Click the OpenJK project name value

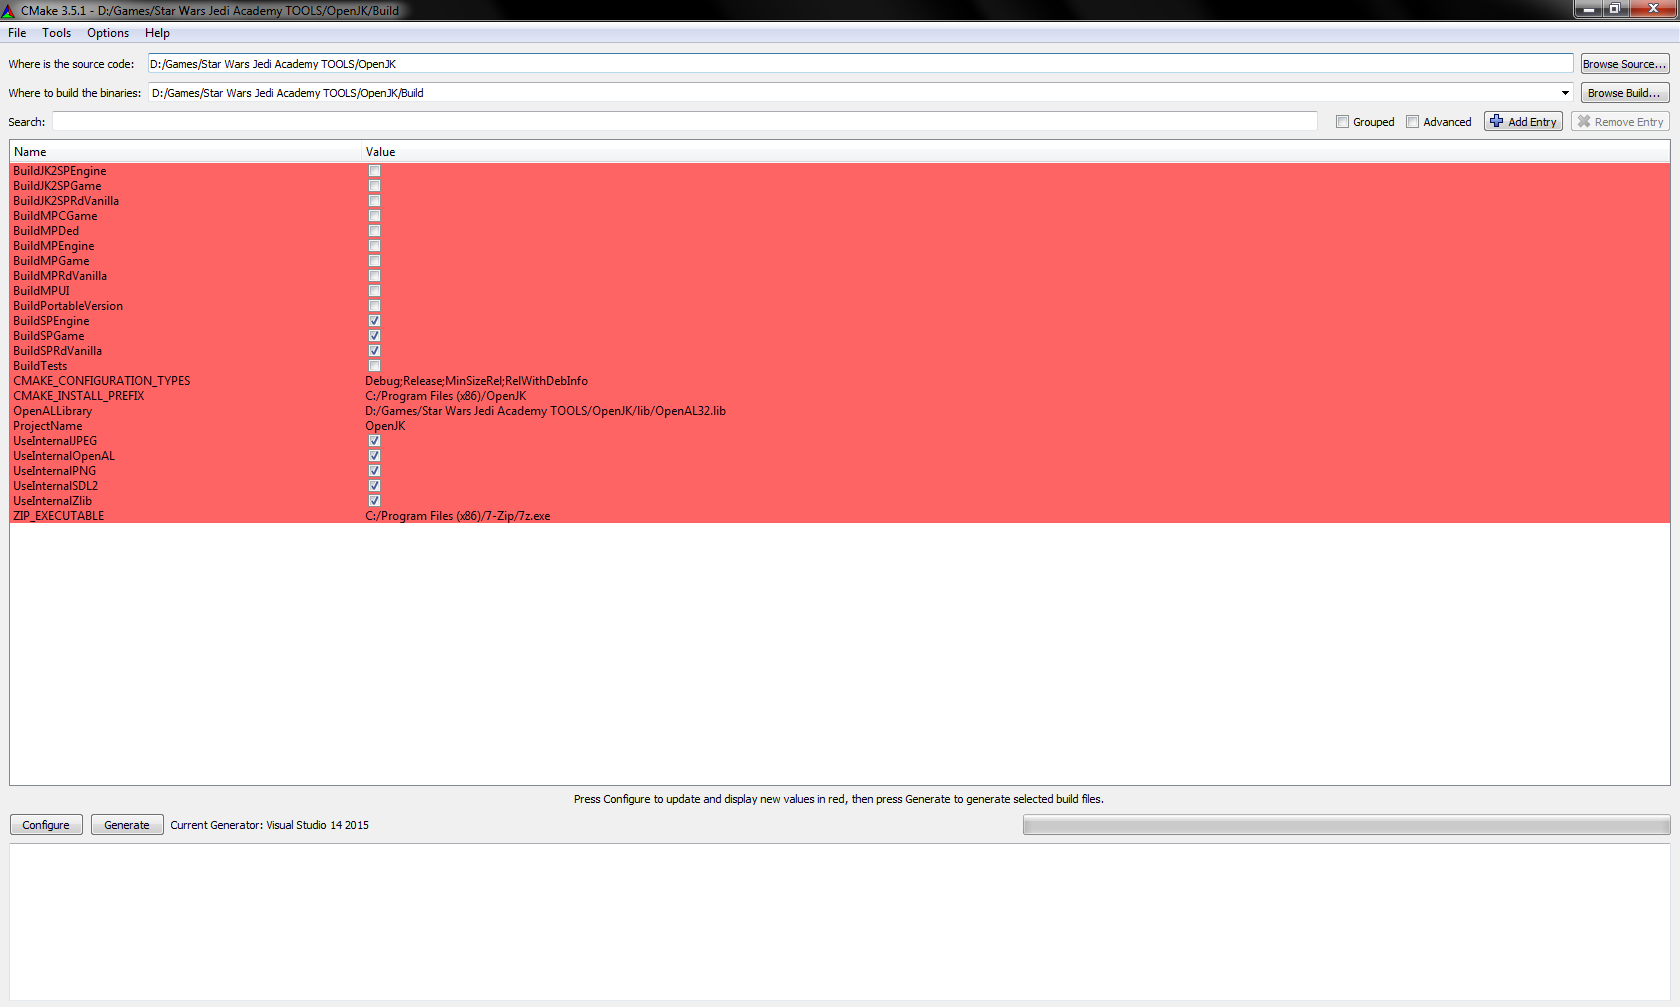(x=385, y=426)
